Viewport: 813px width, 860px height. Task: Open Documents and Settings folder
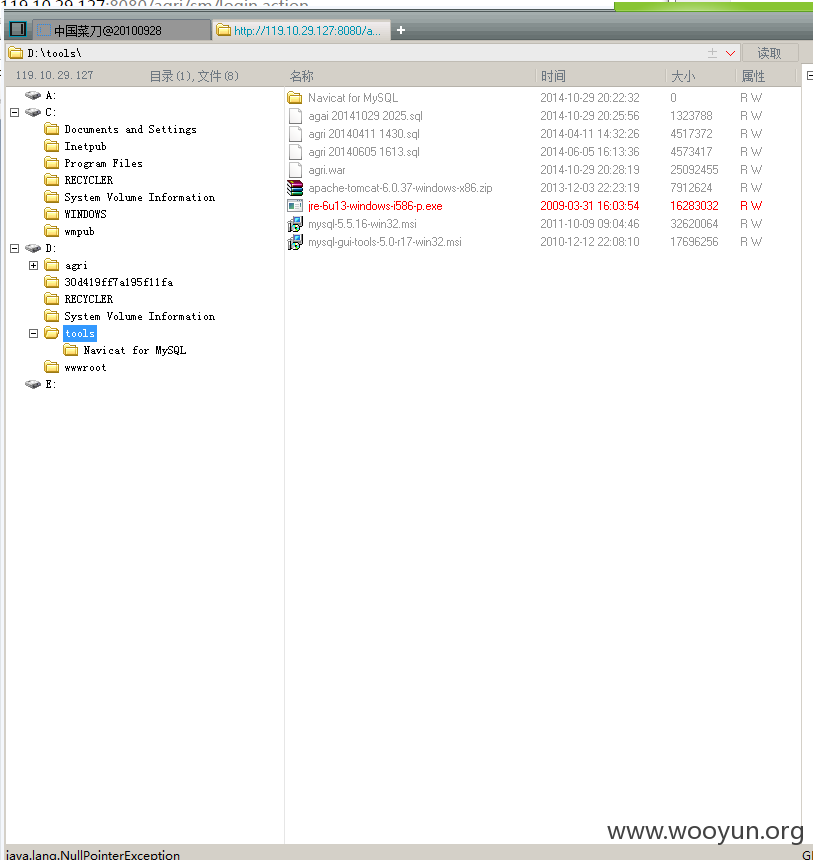click(x=130, y=129)
